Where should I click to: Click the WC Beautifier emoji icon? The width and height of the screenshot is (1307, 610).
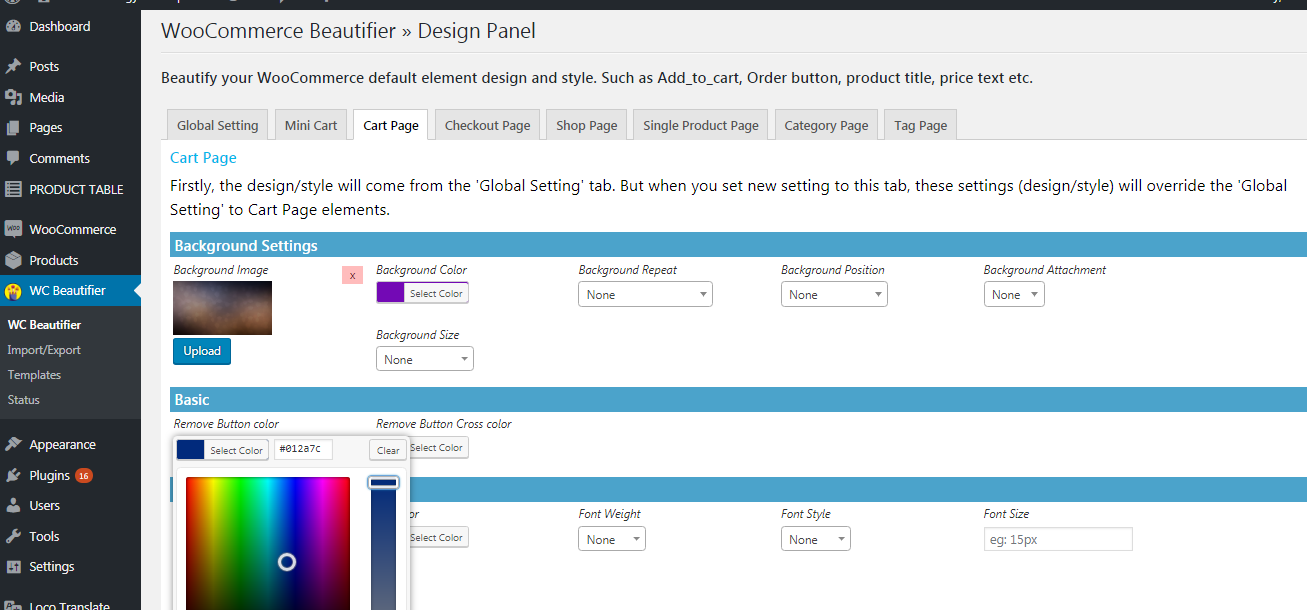click(13, 291)
